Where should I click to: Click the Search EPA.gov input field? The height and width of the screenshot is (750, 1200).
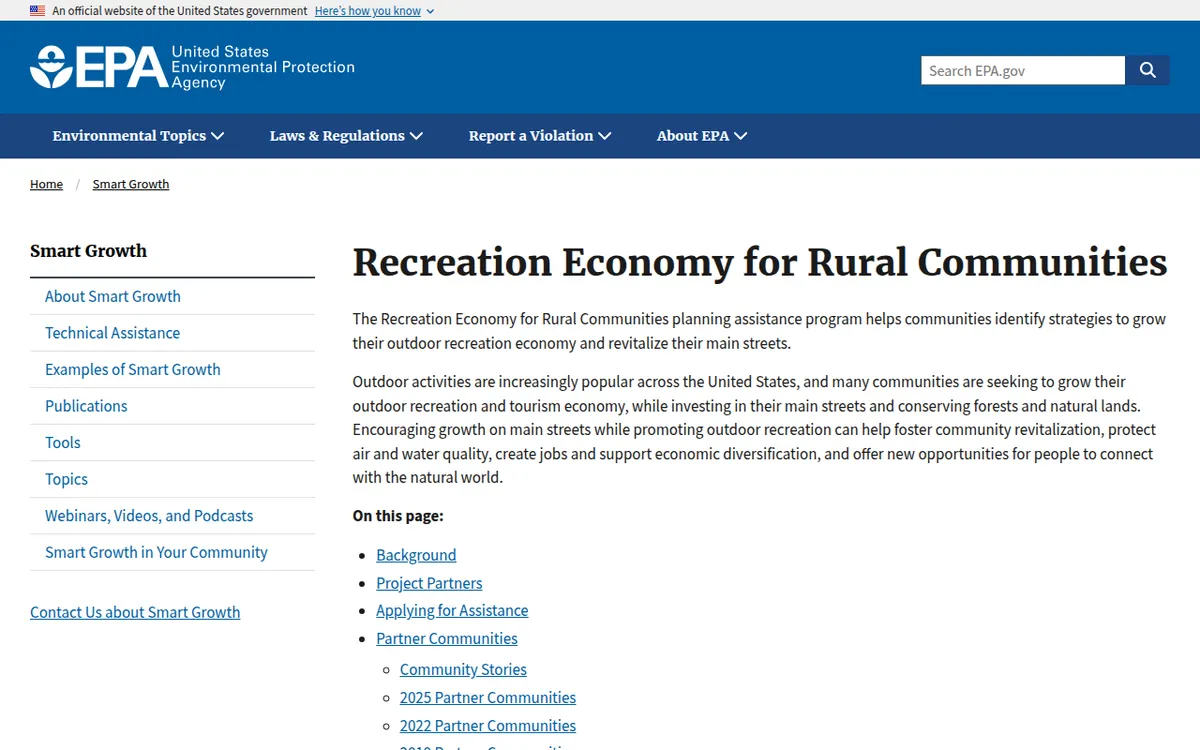1023,70
